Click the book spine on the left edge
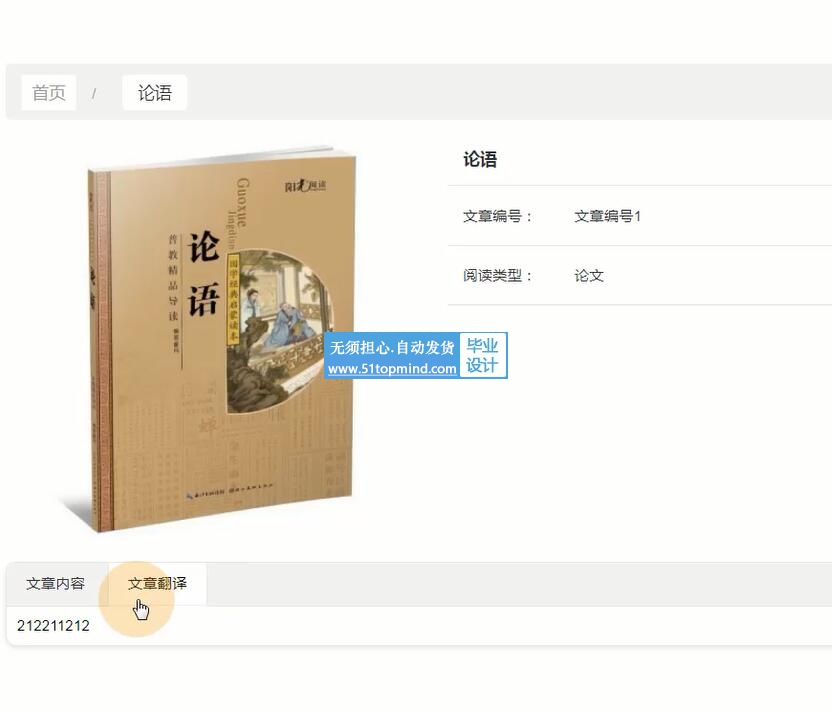 [x=100, y=350]
